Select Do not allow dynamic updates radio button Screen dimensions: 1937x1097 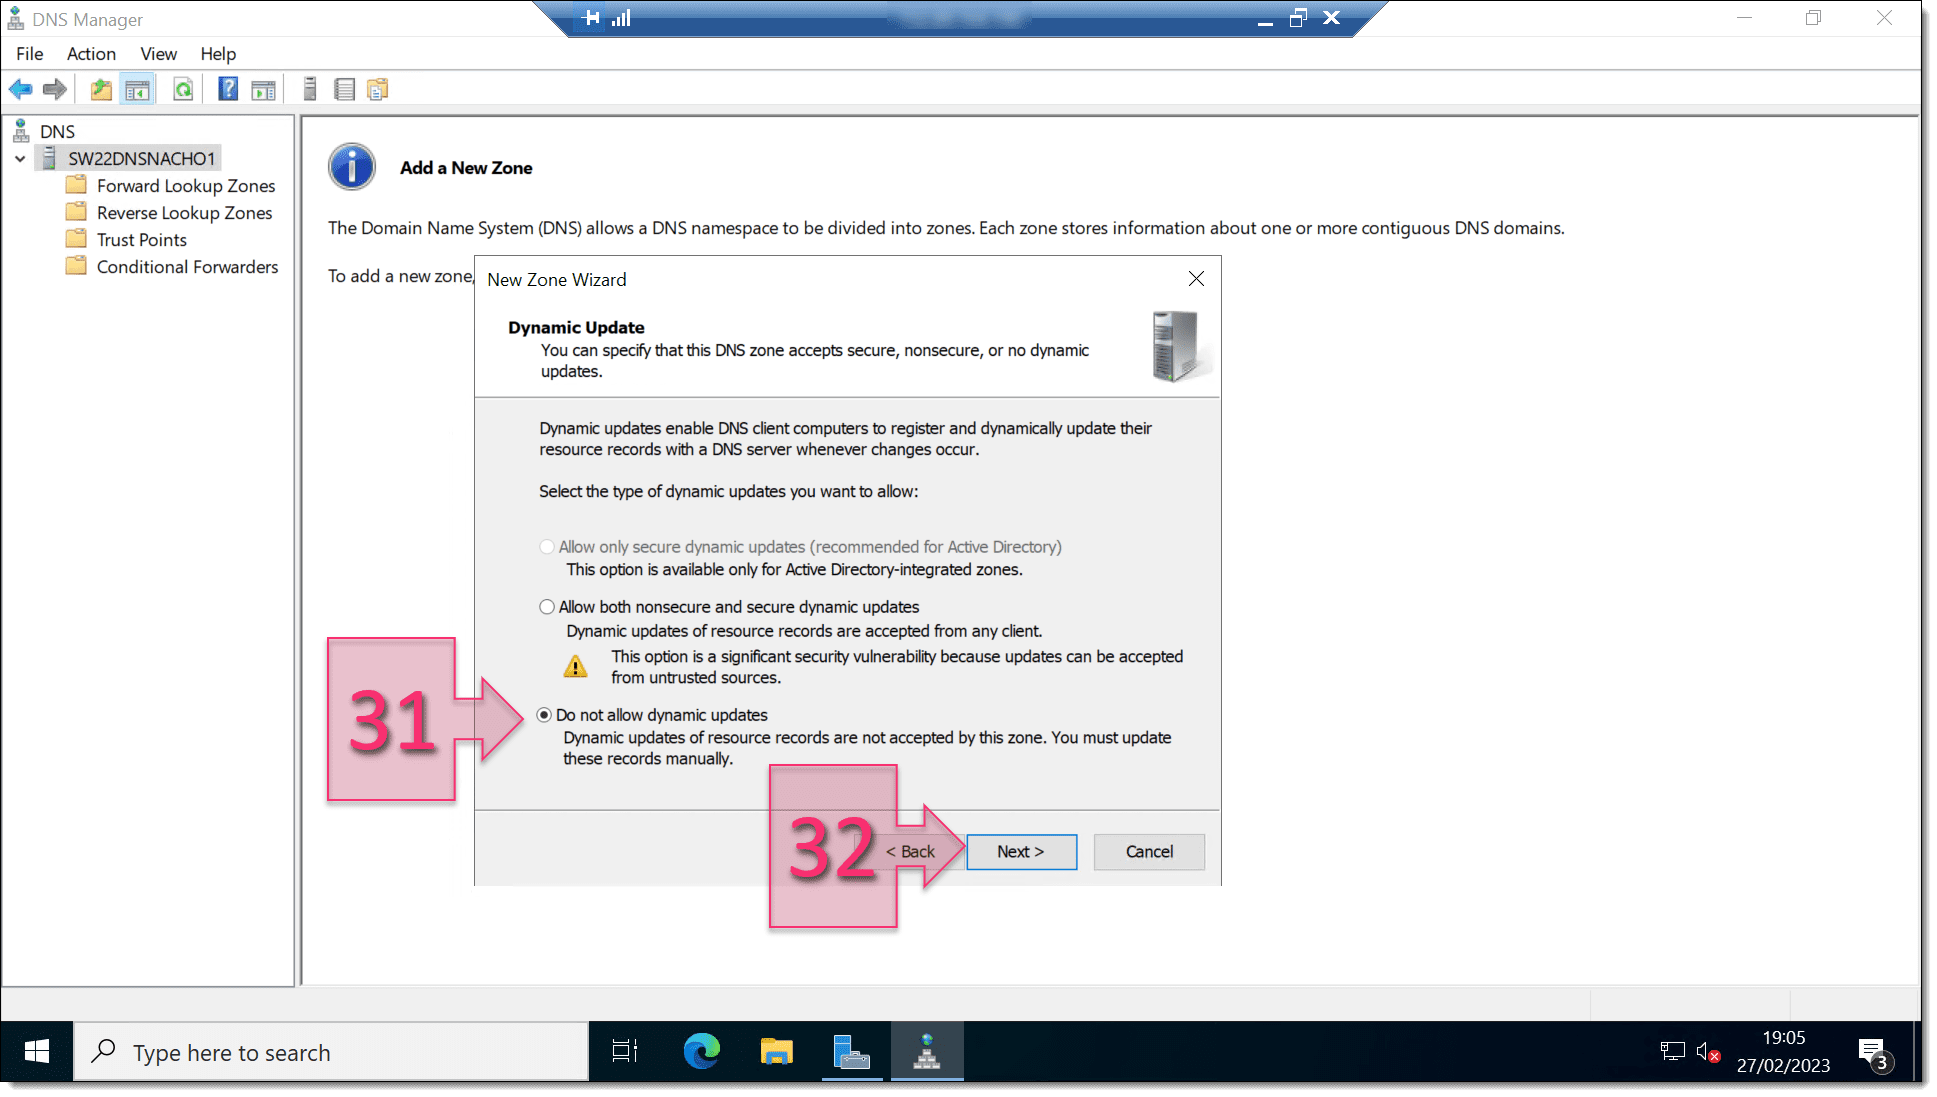[545, 714]
